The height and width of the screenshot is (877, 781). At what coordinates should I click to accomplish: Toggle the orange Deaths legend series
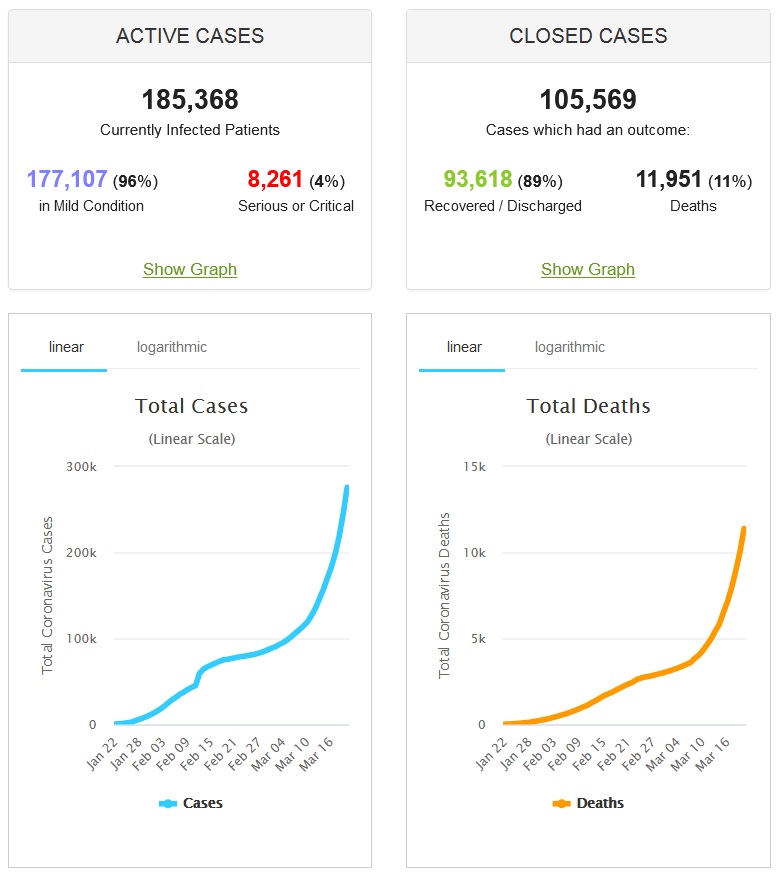(588, 803)
